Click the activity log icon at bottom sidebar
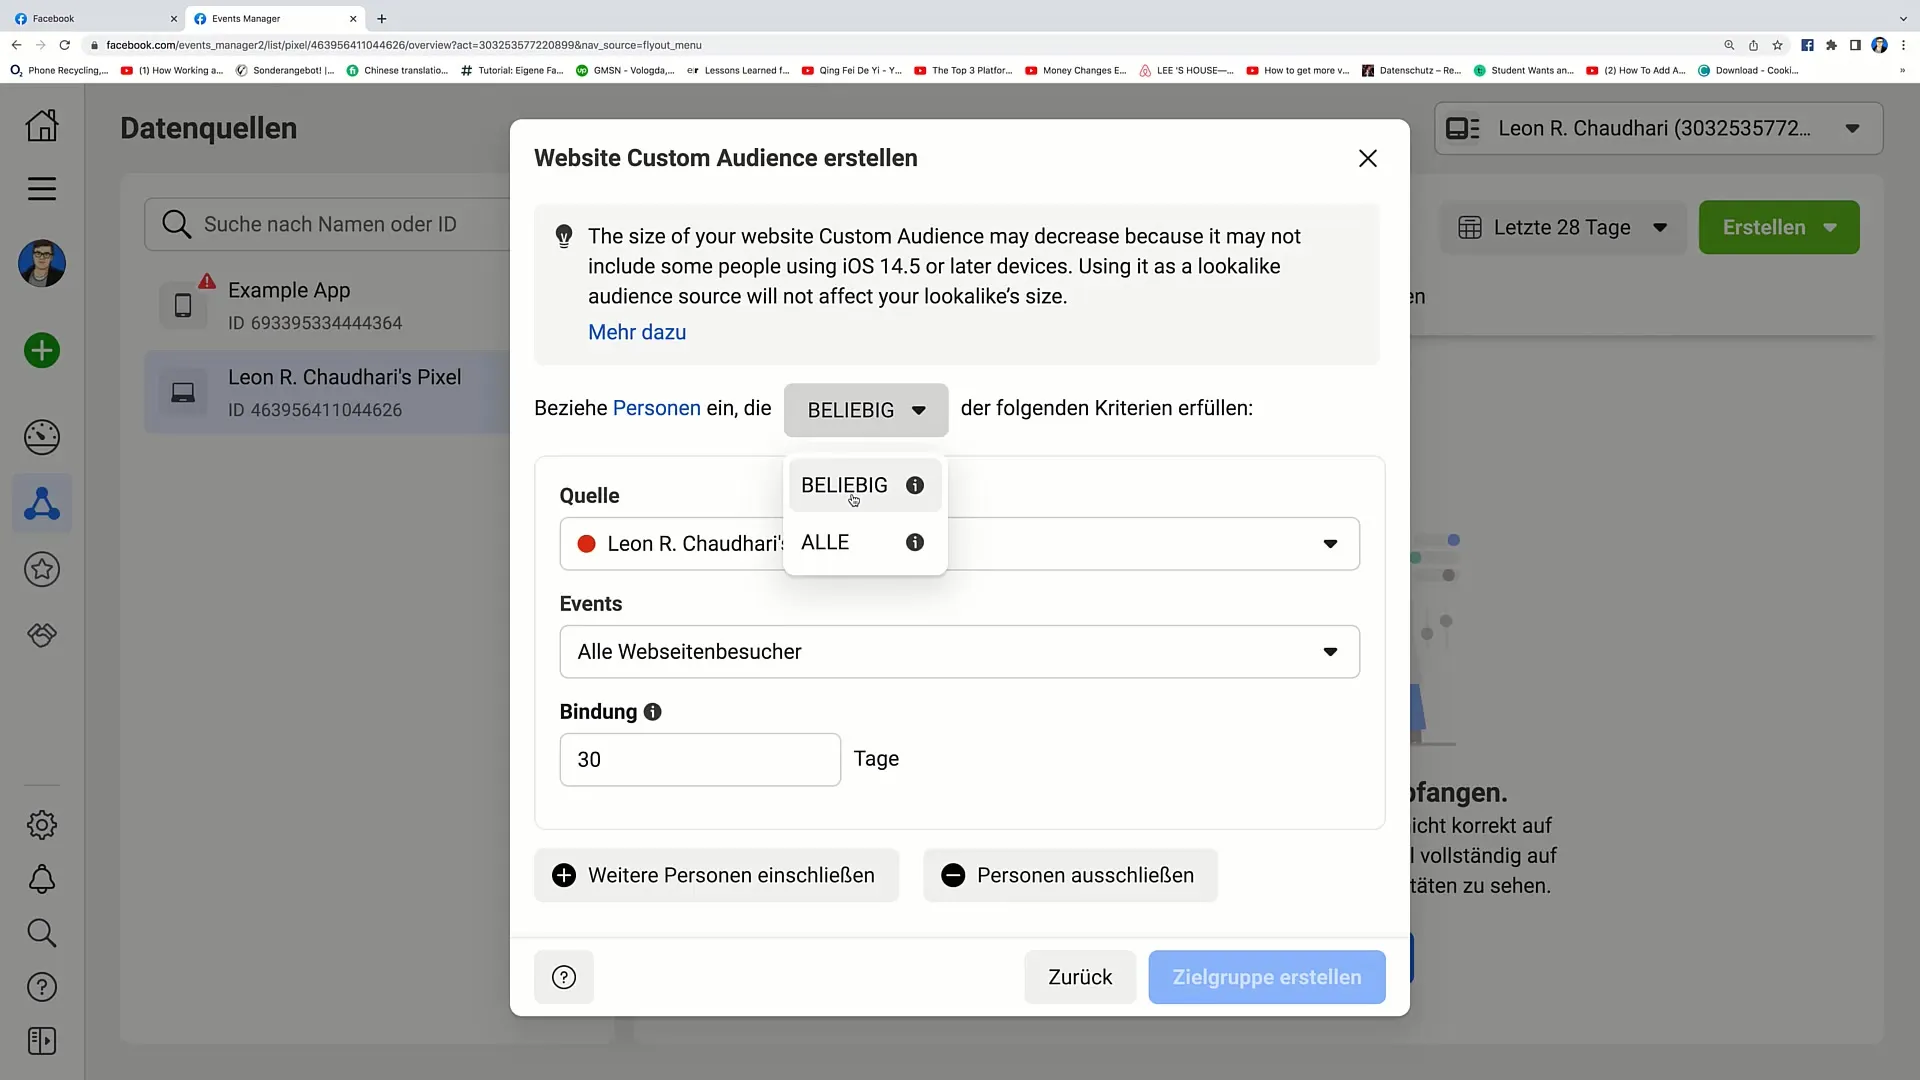 (41, 1040)
